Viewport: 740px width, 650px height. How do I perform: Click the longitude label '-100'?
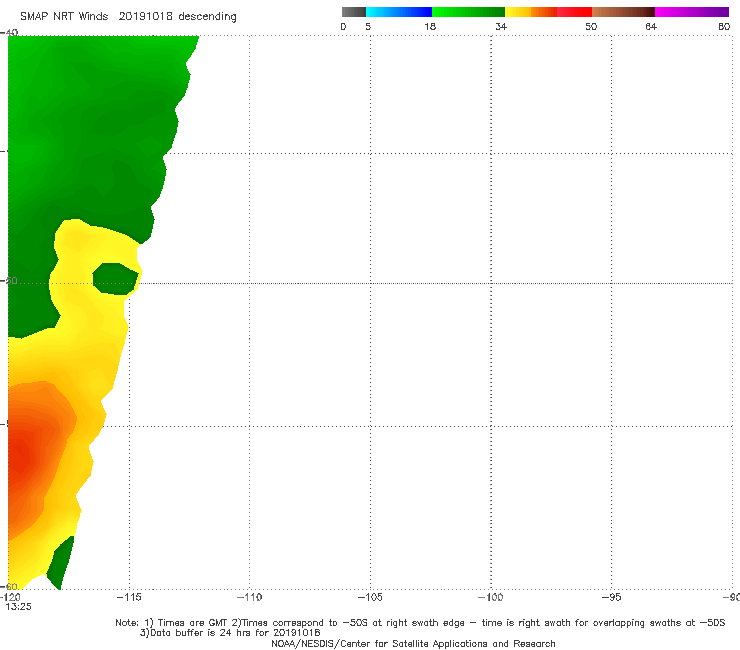[x=491, y=597]
